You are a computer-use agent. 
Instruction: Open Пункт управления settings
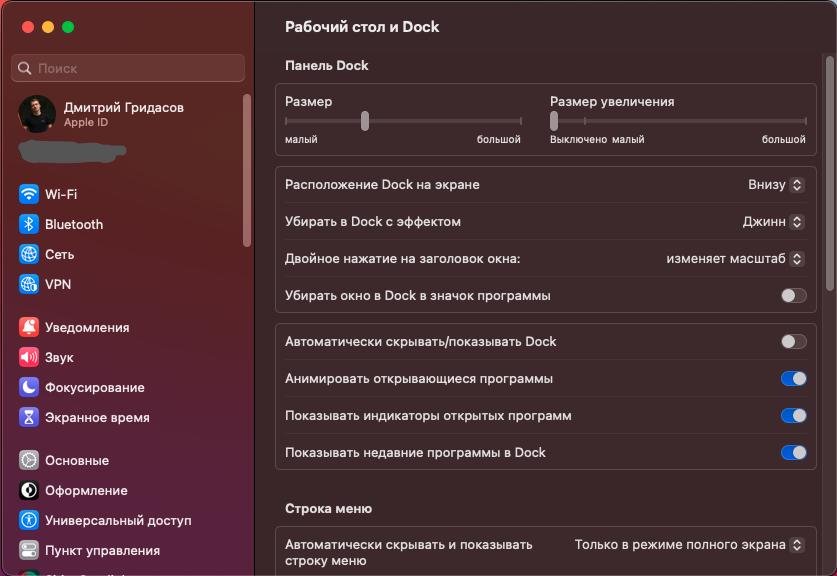coord(102,550)
